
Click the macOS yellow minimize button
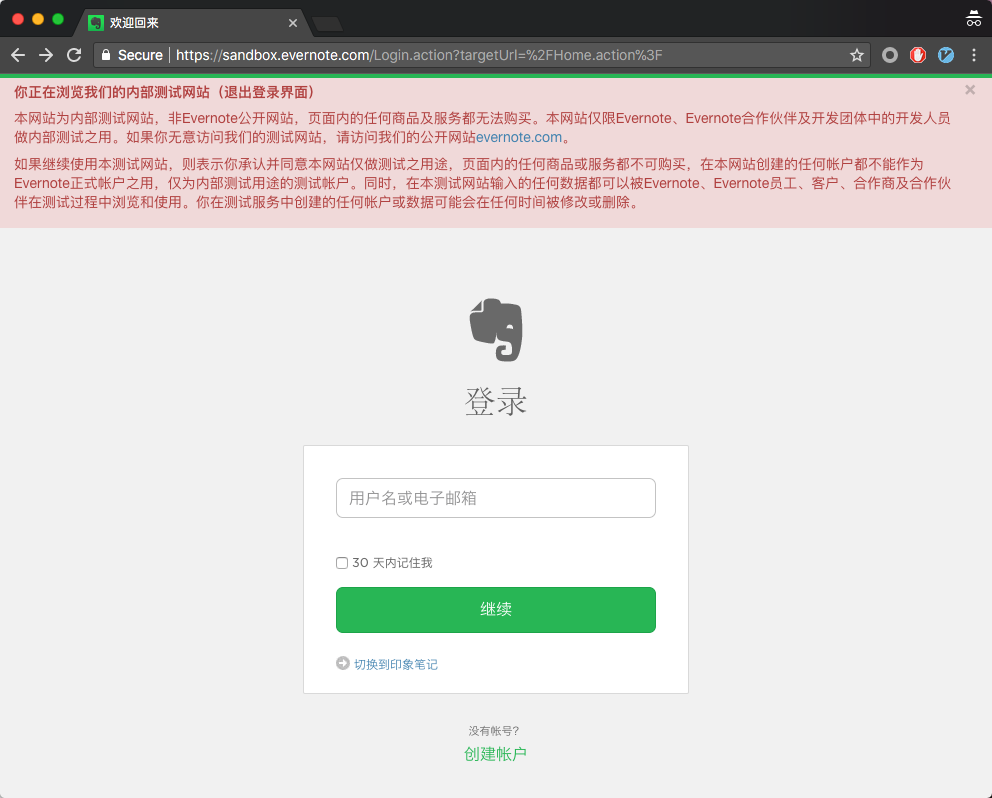tap(38, 19)
